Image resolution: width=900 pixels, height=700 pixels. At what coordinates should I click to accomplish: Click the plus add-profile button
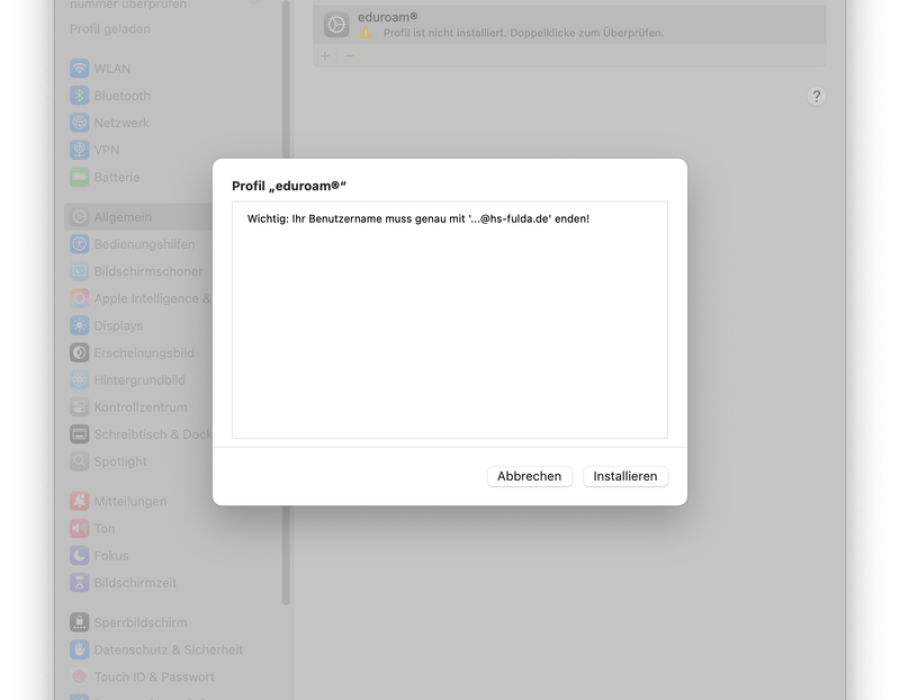325,56
